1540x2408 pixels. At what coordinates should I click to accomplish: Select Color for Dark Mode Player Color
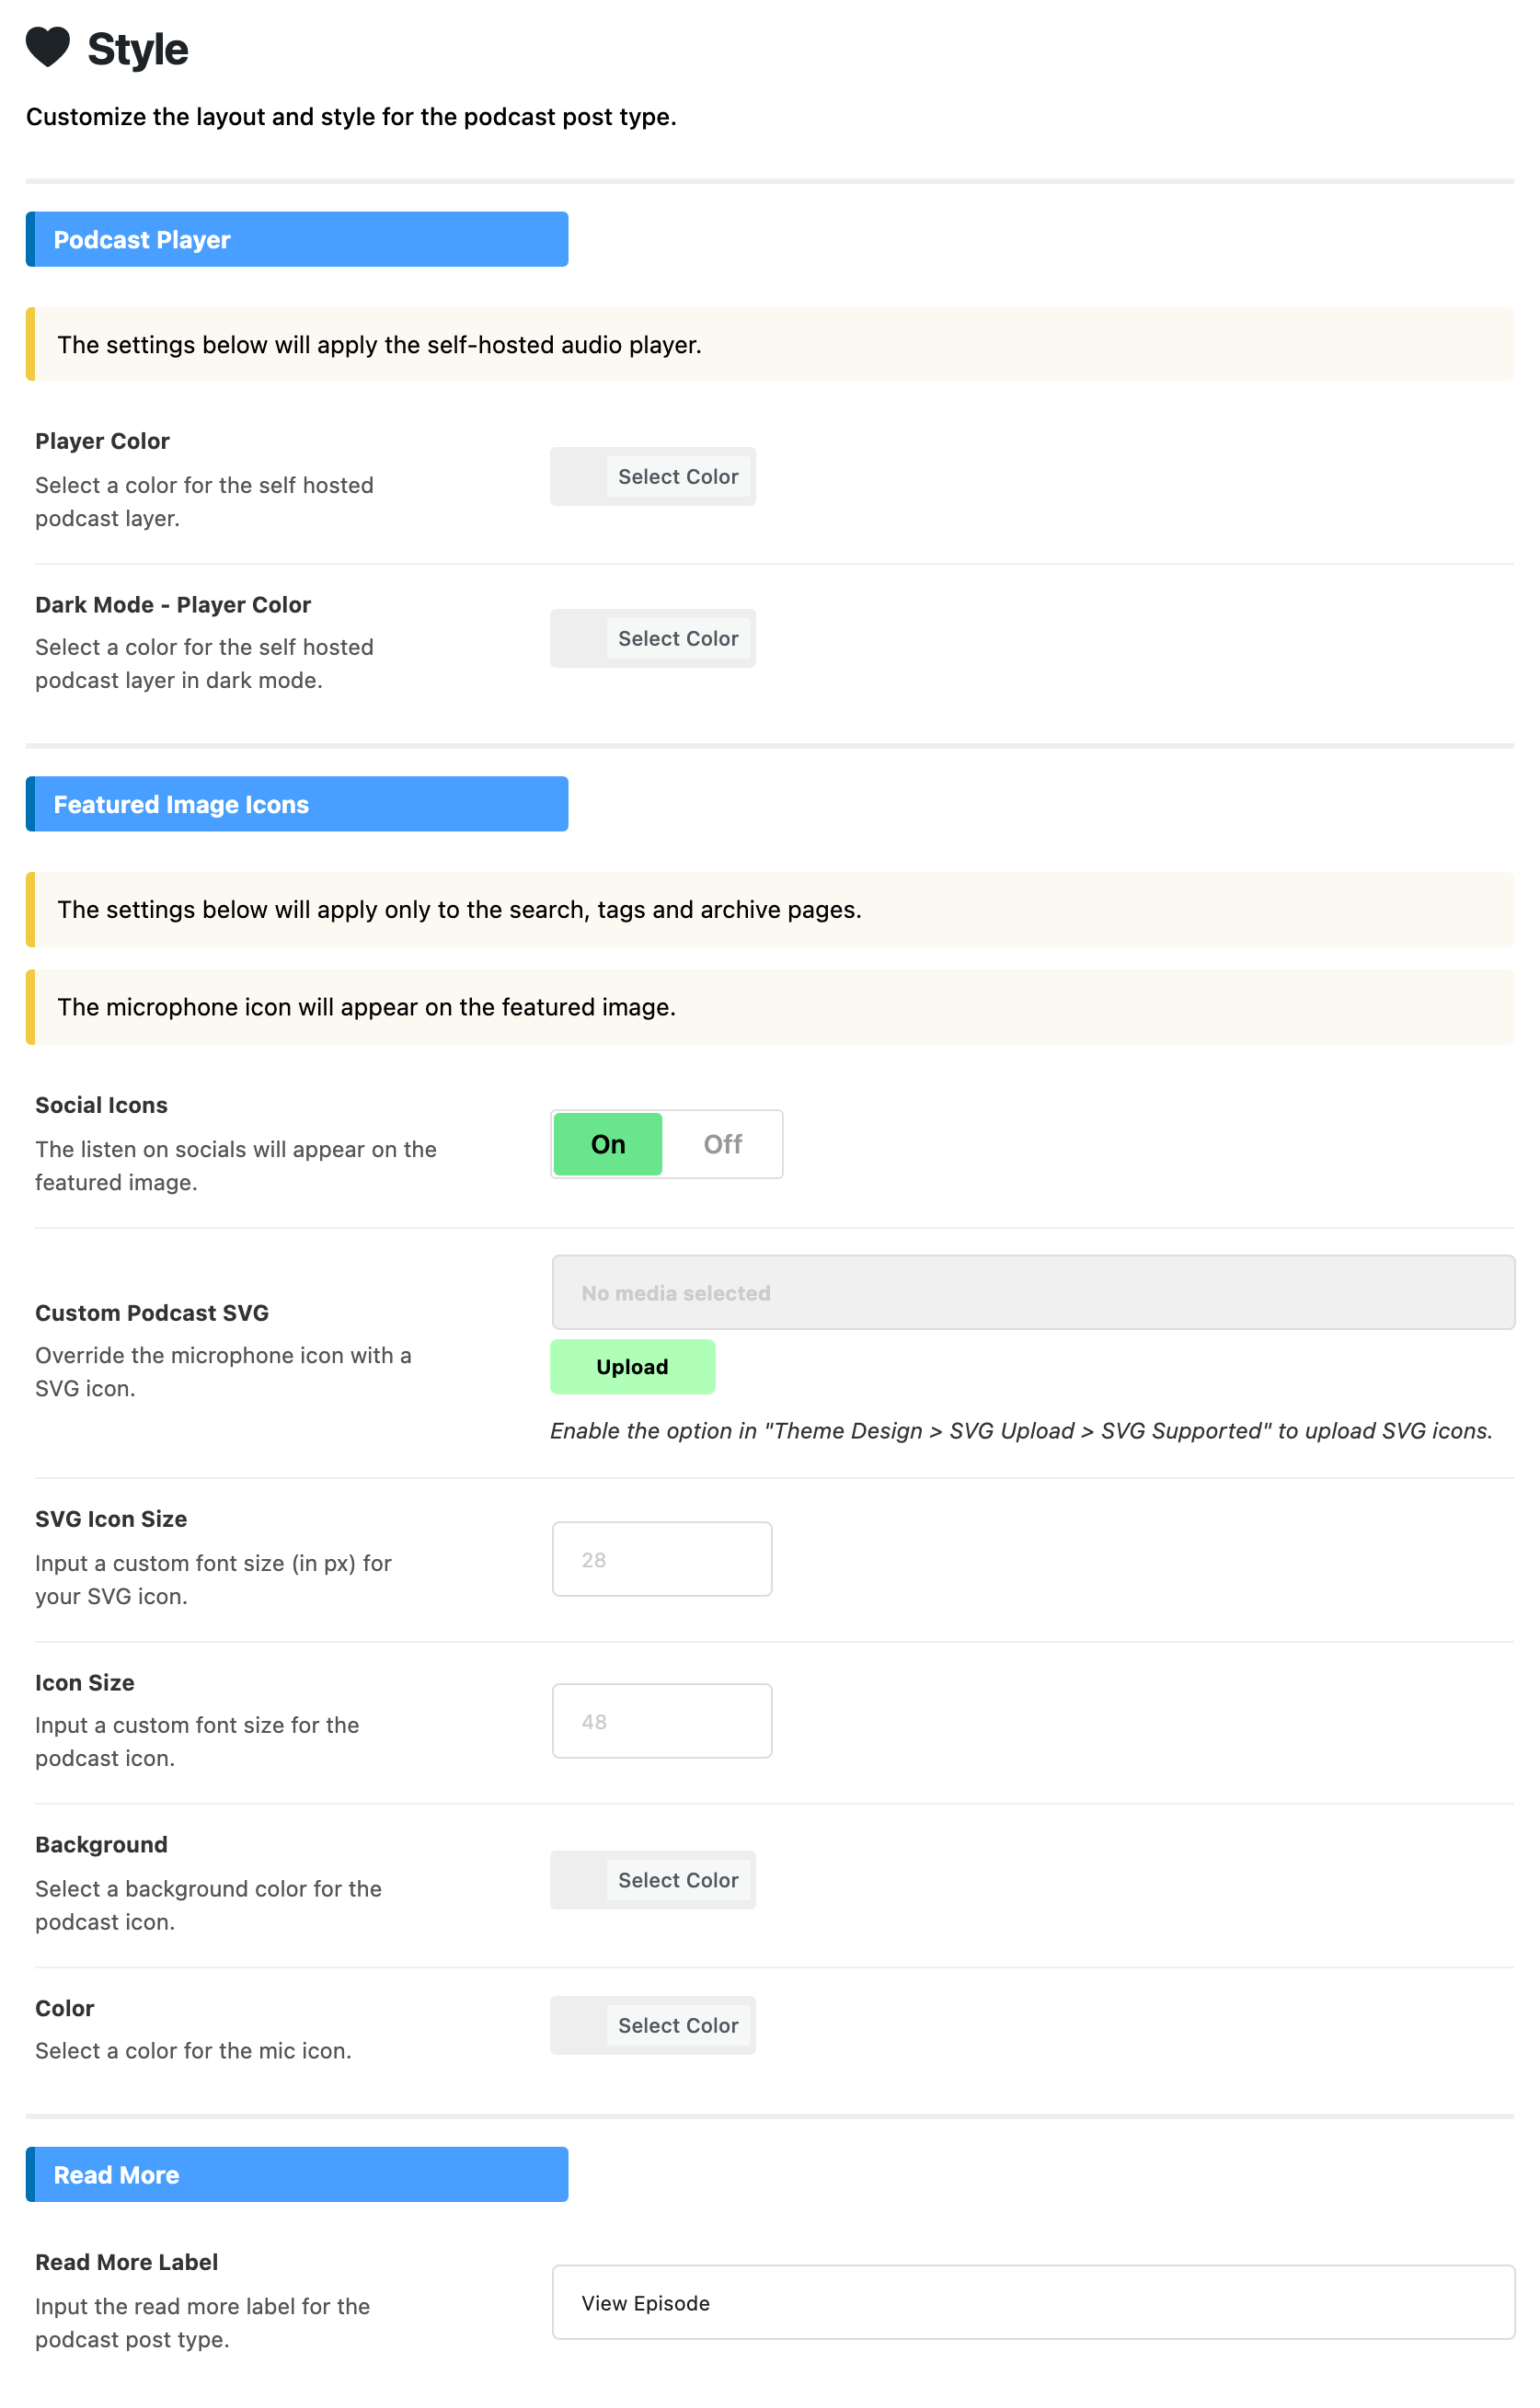pyautogui.click(x=678, y=639)
